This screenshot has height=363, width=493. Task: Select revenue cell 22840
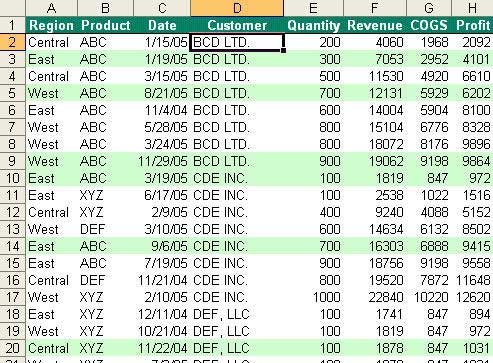click(x=375, y=297)
